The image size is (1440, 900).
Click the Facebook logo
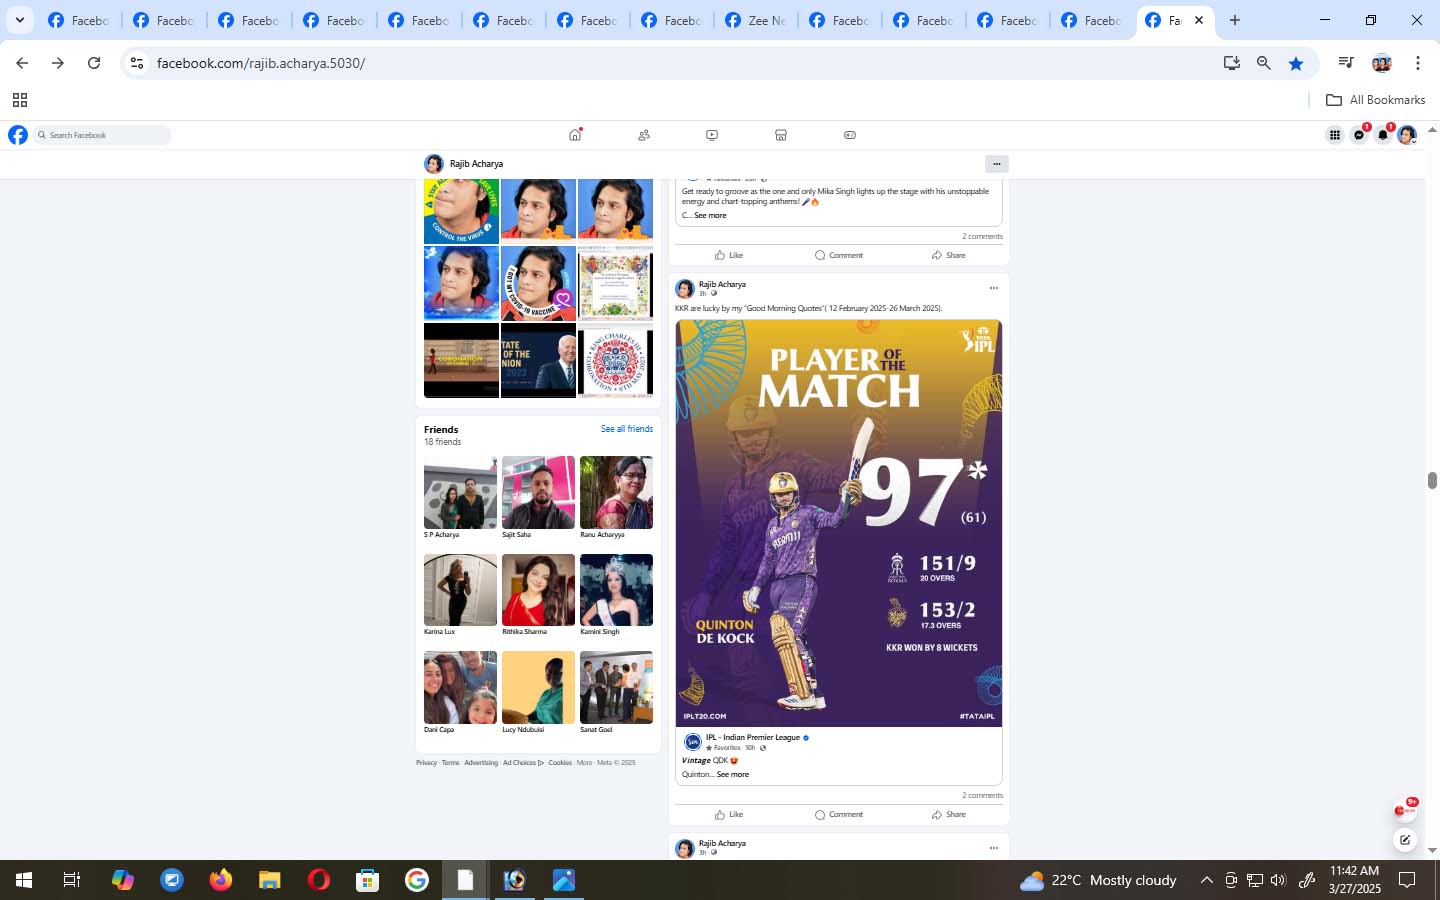pos(18,135)
